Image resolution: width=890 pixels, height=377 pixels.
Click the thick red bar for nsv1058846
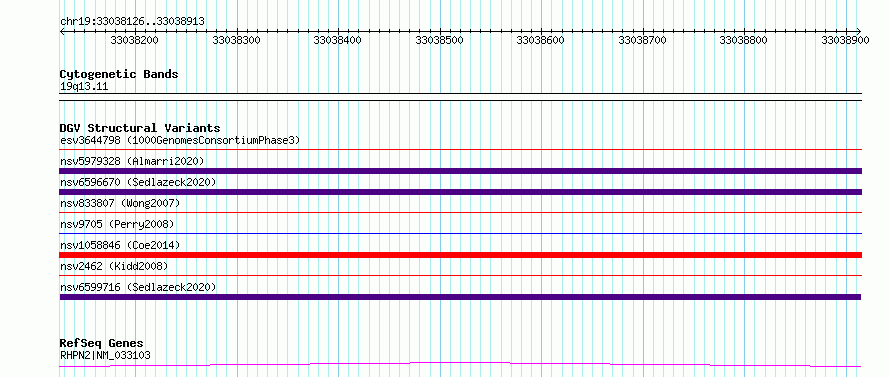[460, 255]
